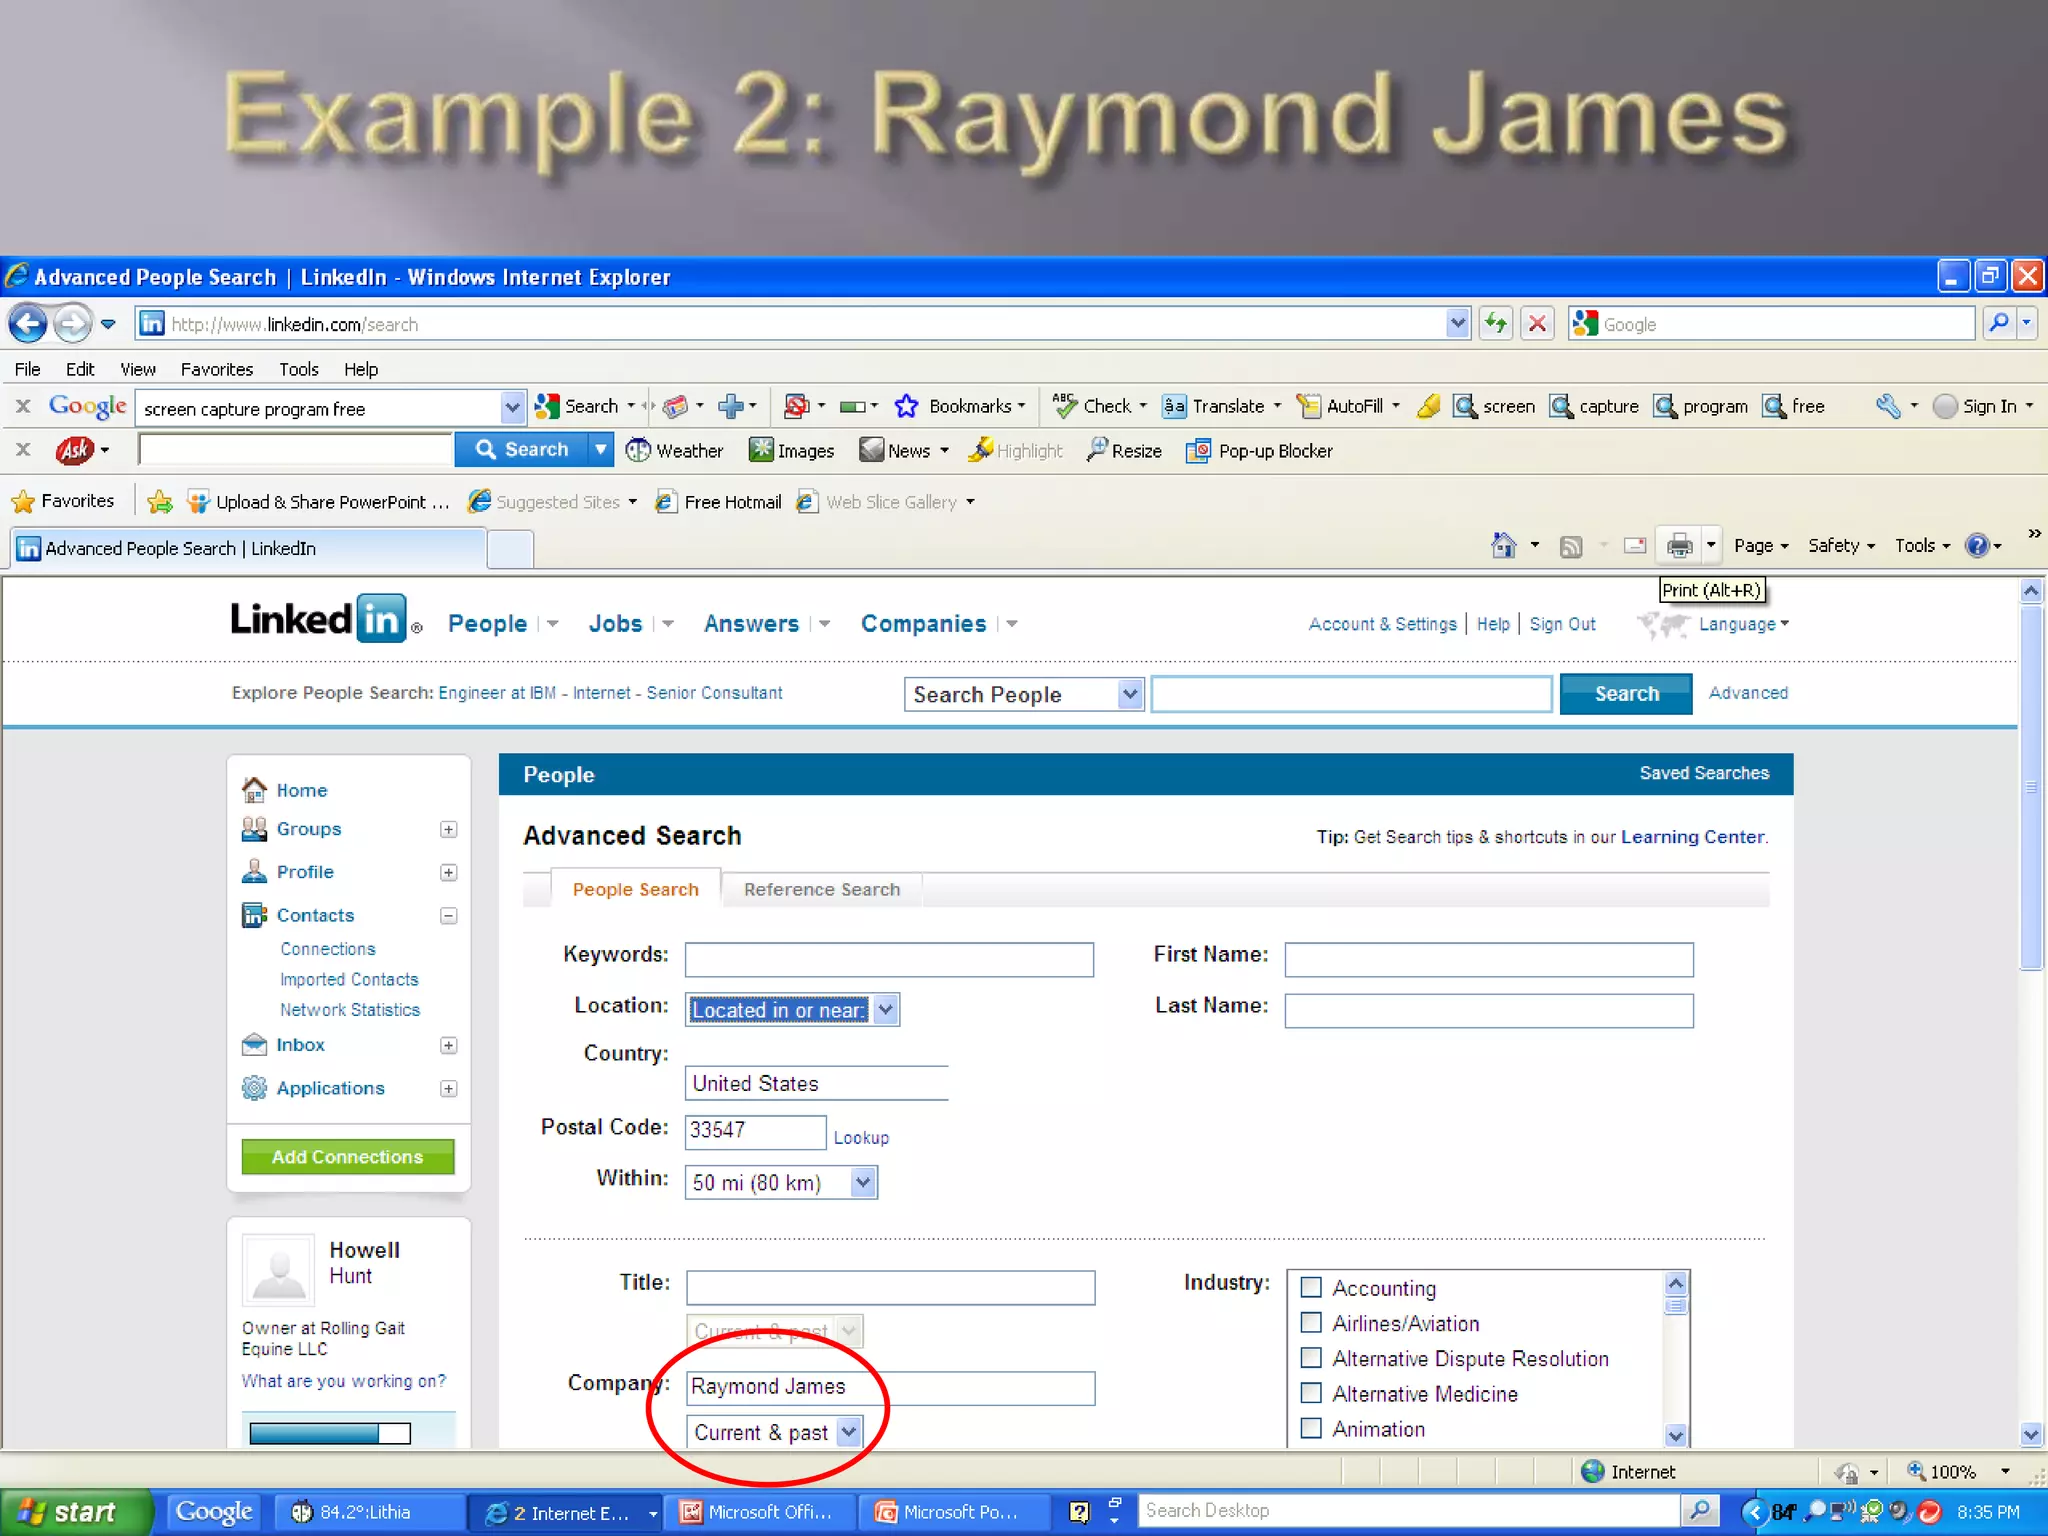Collapse the Contacts sidebar section
This screenshot has height=1536, width=2048.
coord(449,915)
